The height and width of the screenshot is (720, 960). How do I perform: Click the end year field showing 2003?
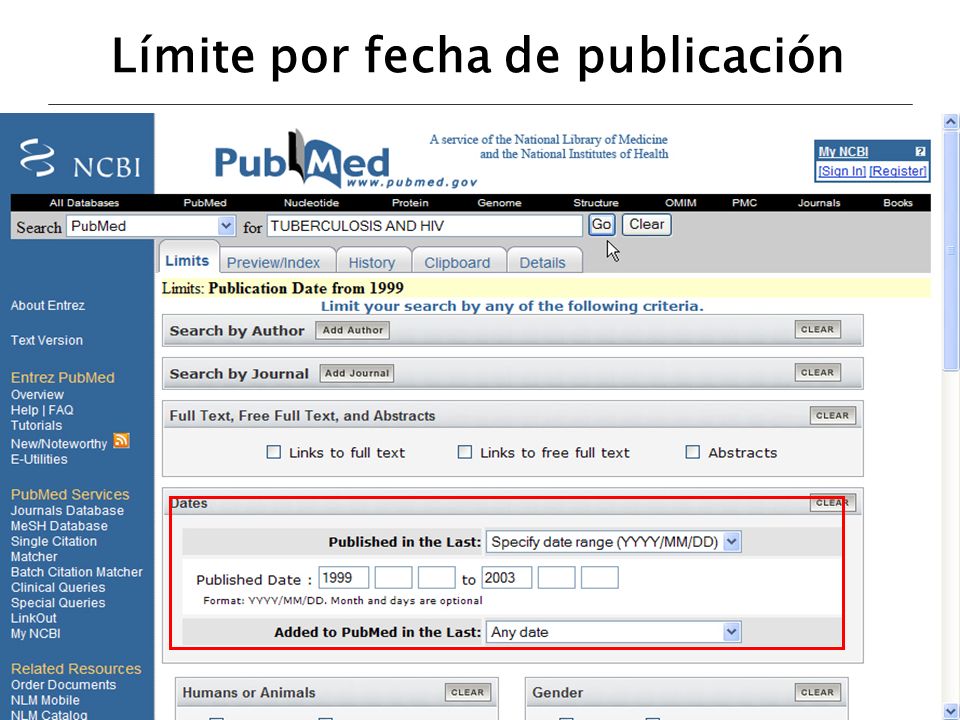click(x=507, y=577)
